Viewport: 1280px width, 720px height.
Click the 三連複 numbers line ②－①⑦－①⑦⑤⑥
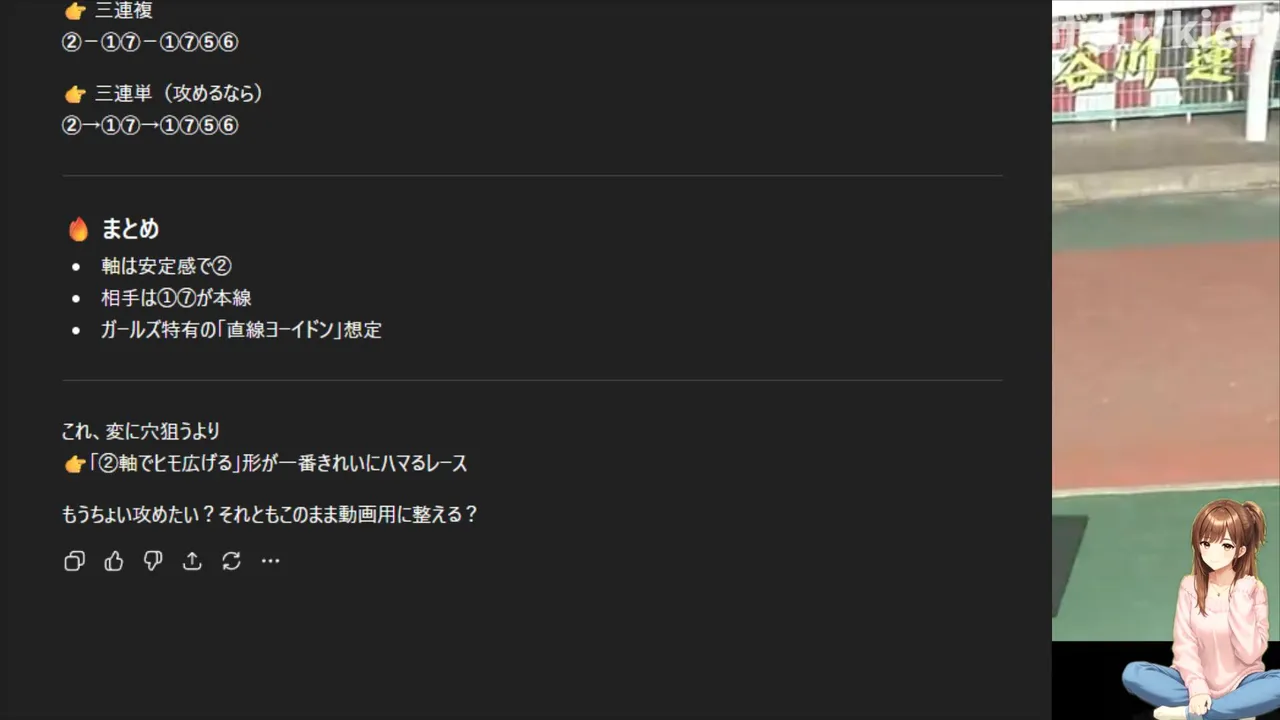click(150, 43)
